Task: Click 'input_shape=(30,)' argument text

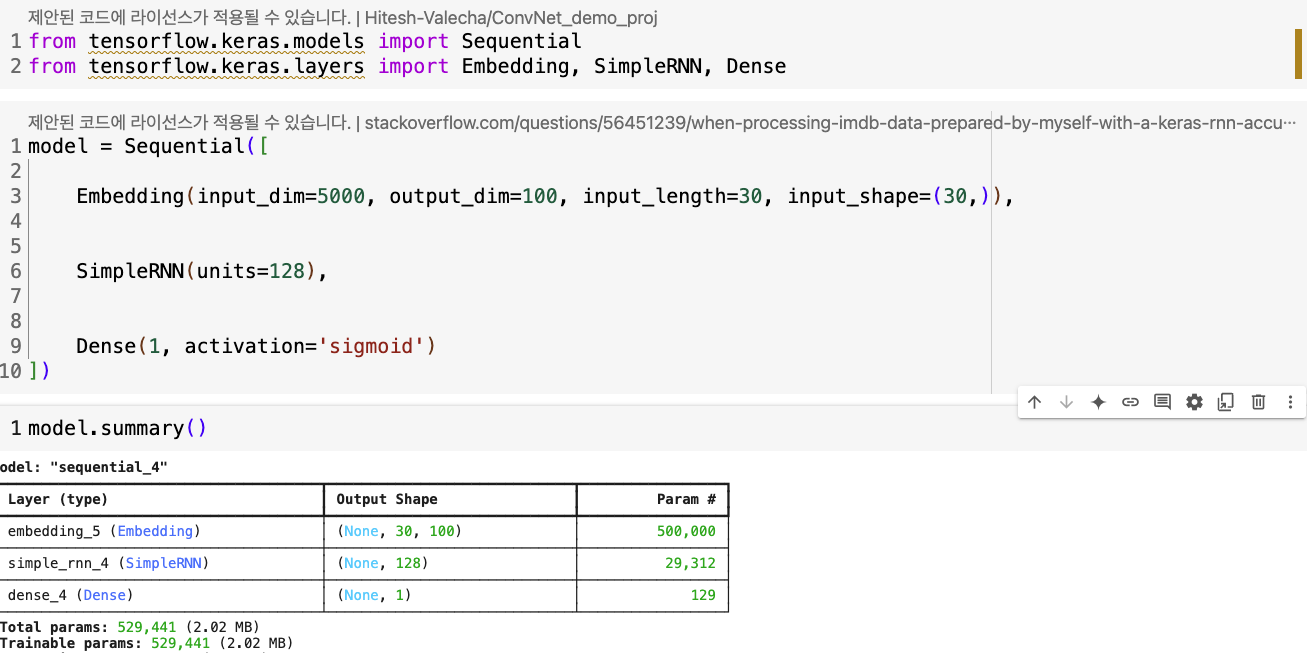Action: coord(894,196)
